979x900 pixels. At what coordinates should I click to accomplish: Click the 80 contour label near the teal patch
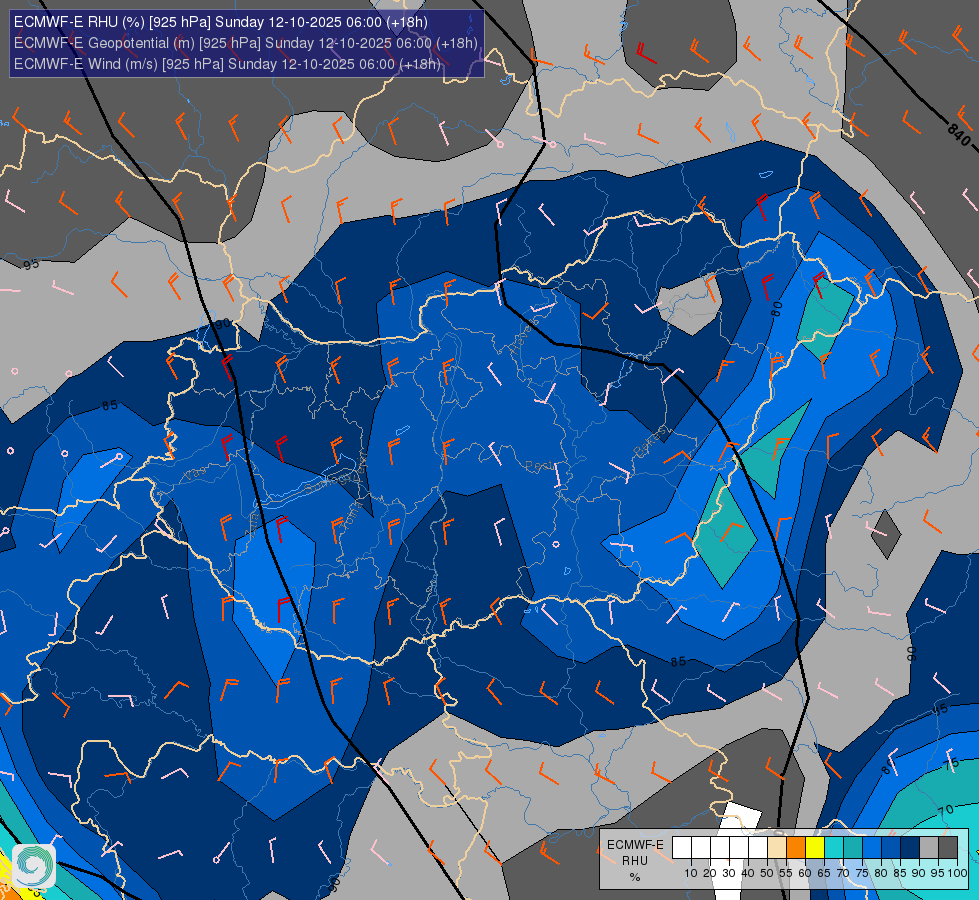pyautogui.click(x=777, y=309)
